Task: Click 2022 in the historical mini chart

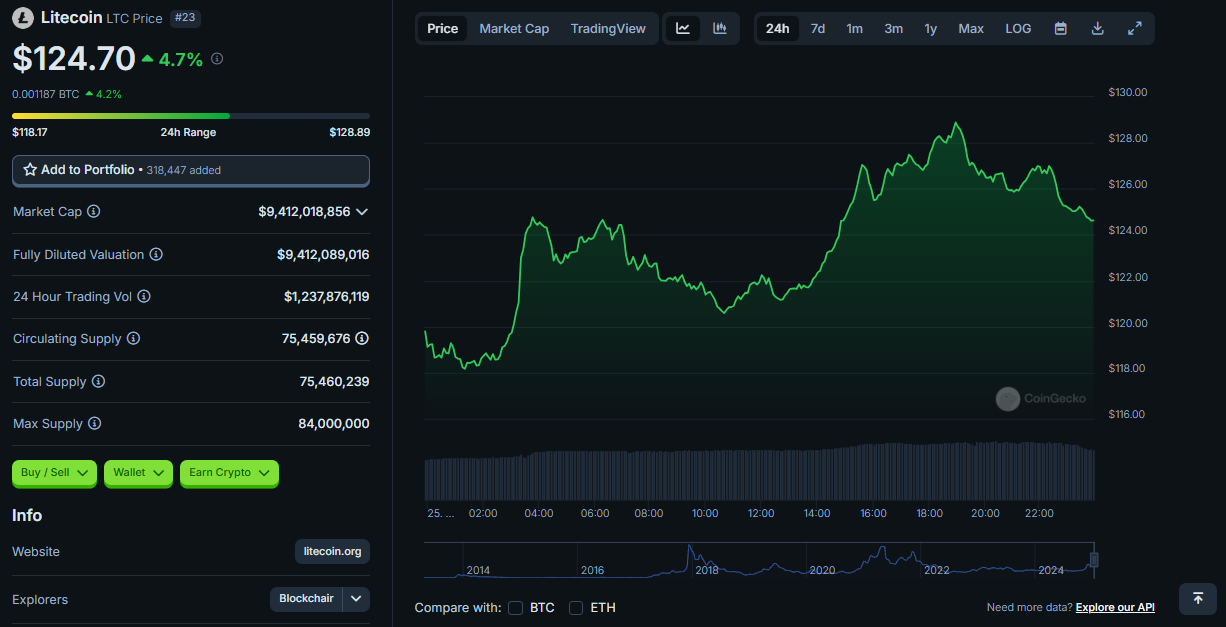Action: coord(937,570)
